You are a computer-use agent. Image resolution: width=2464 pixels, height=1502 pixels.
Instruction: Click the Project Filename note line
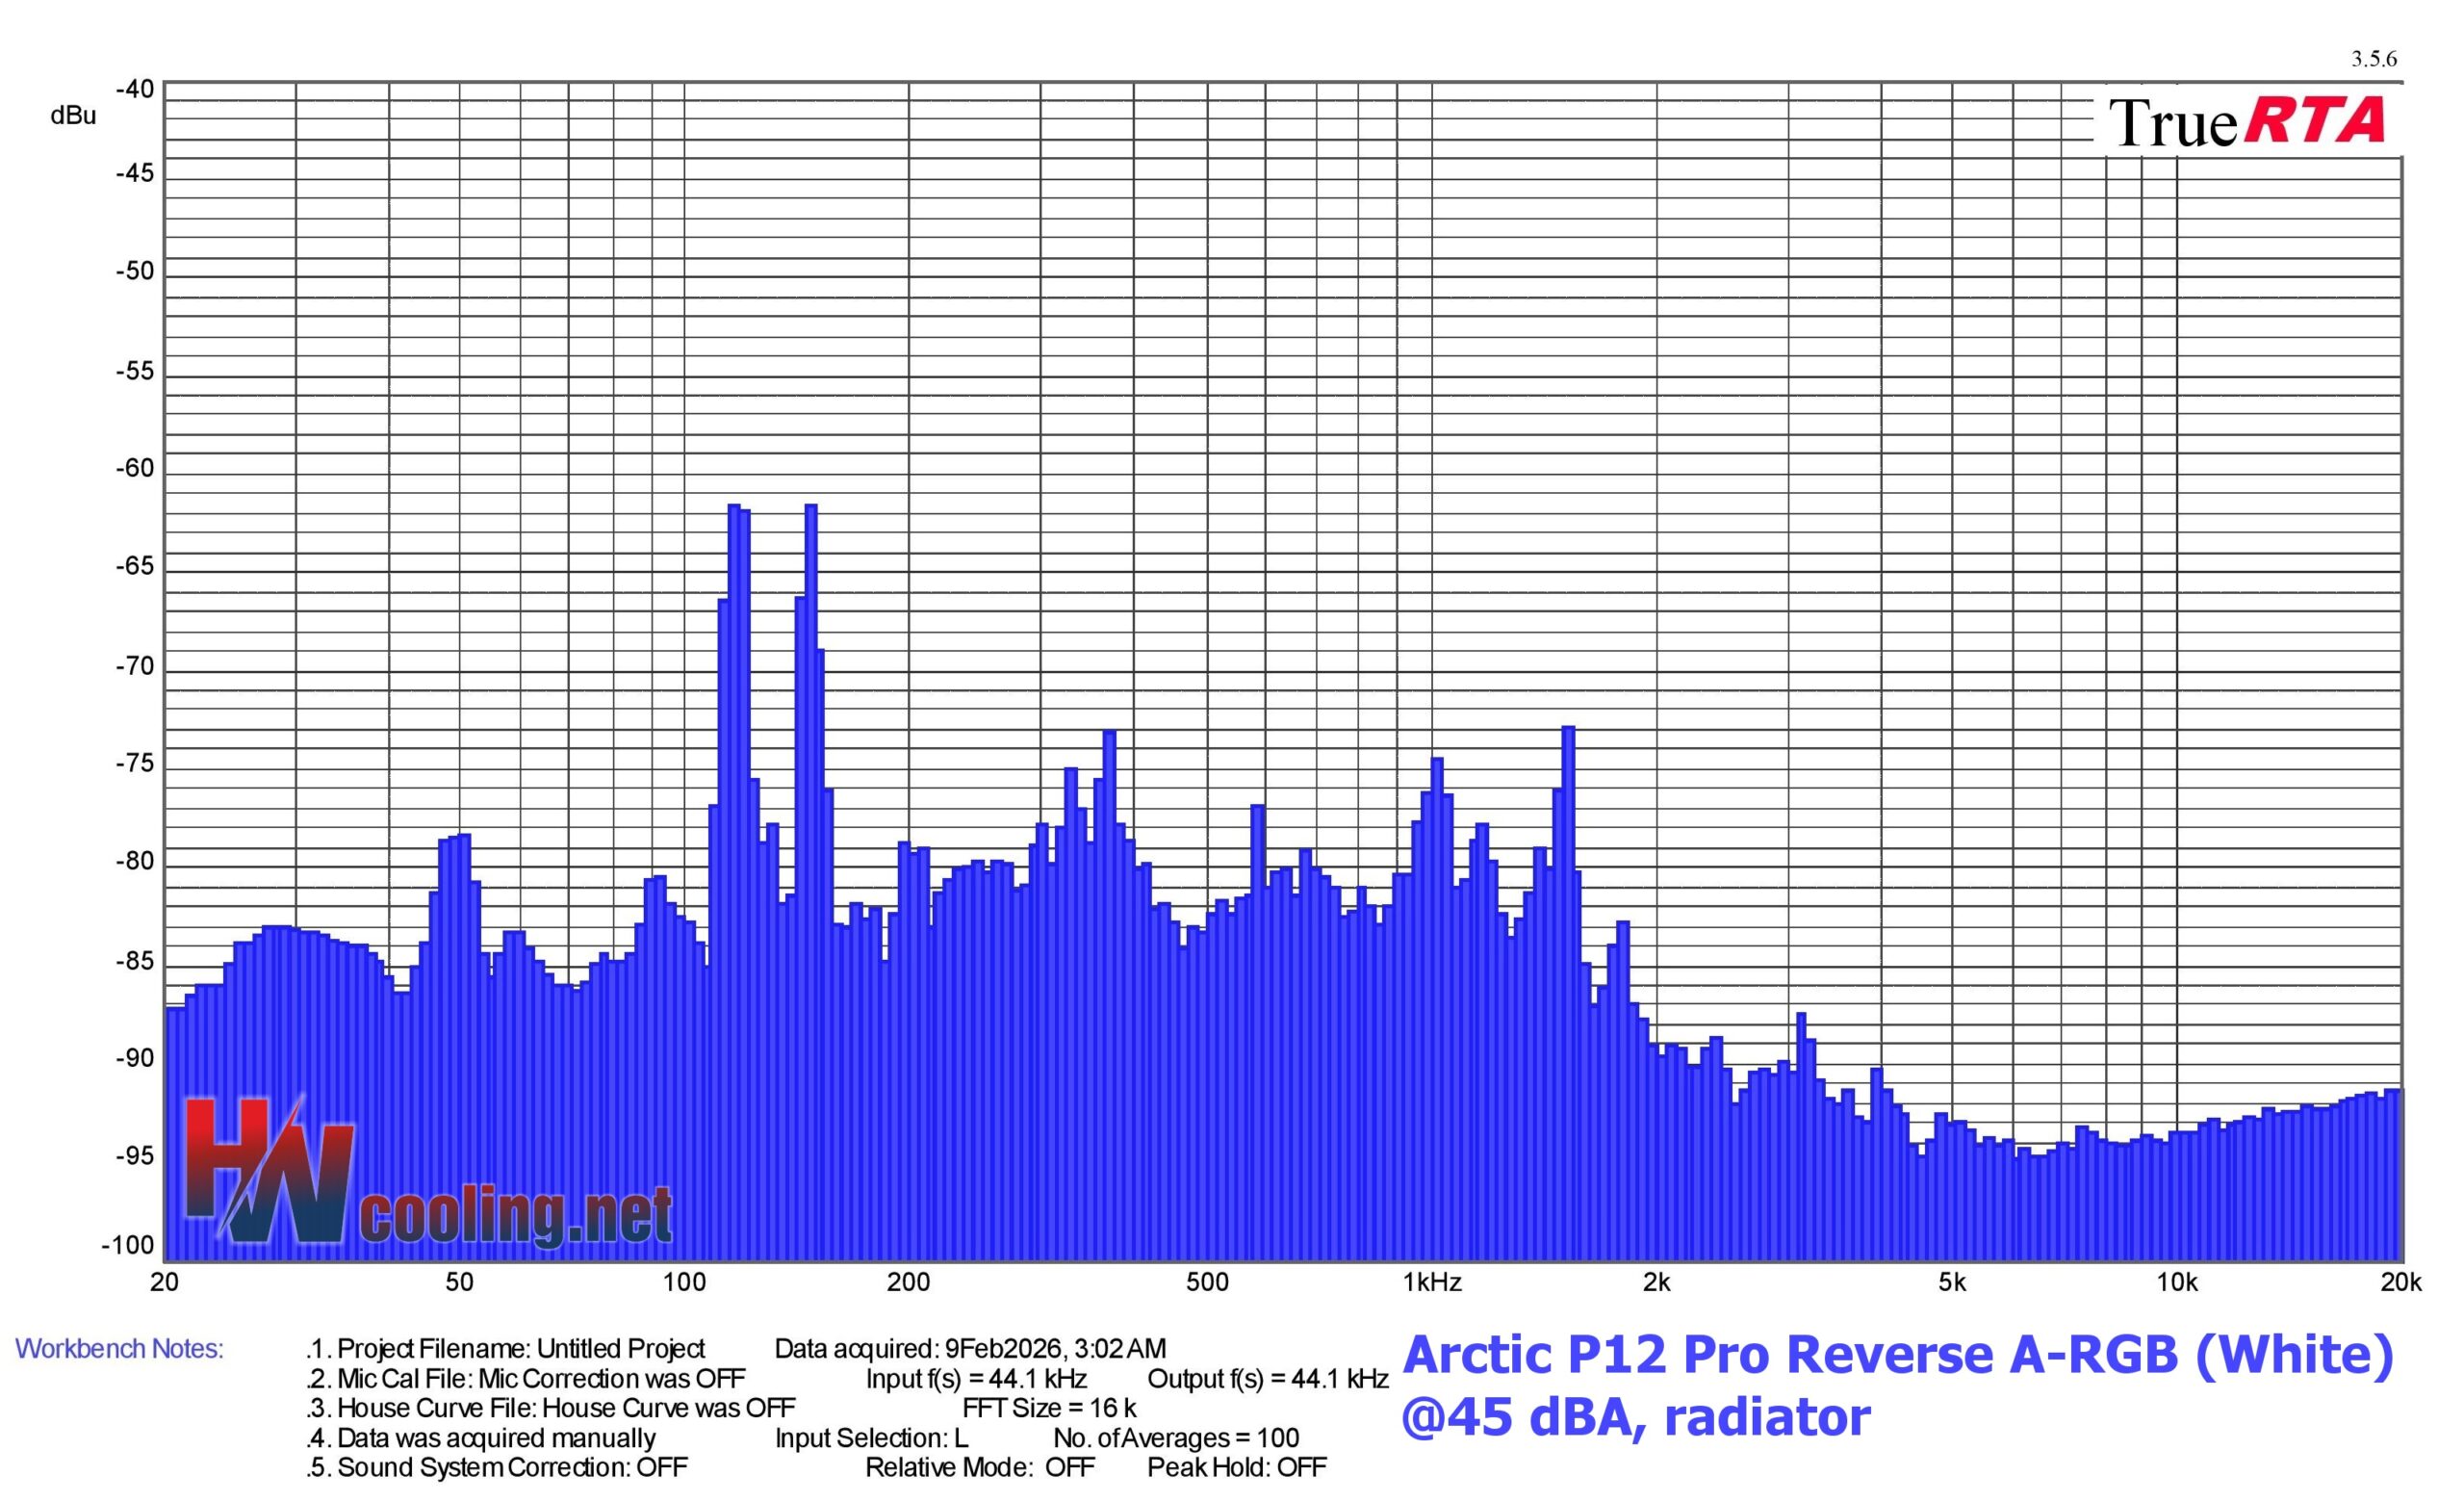pos(505,1349)
